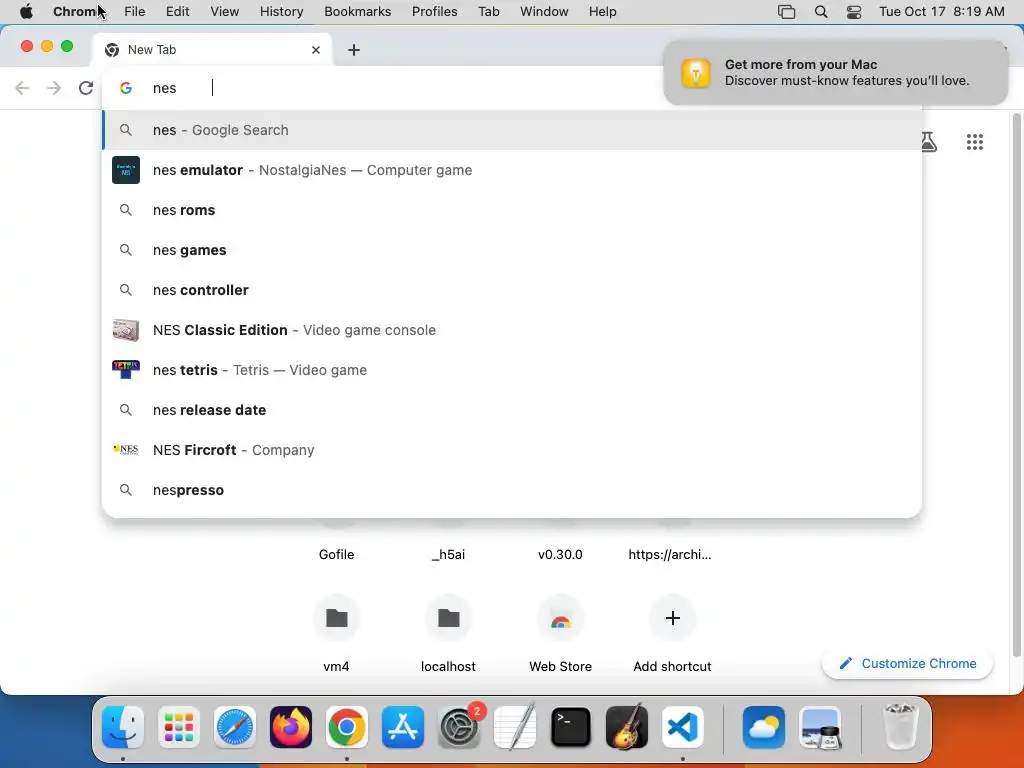Open the v0.30.0 shortcut label
The width and height of the screenshot is (1024, 768).
point(560,554)
